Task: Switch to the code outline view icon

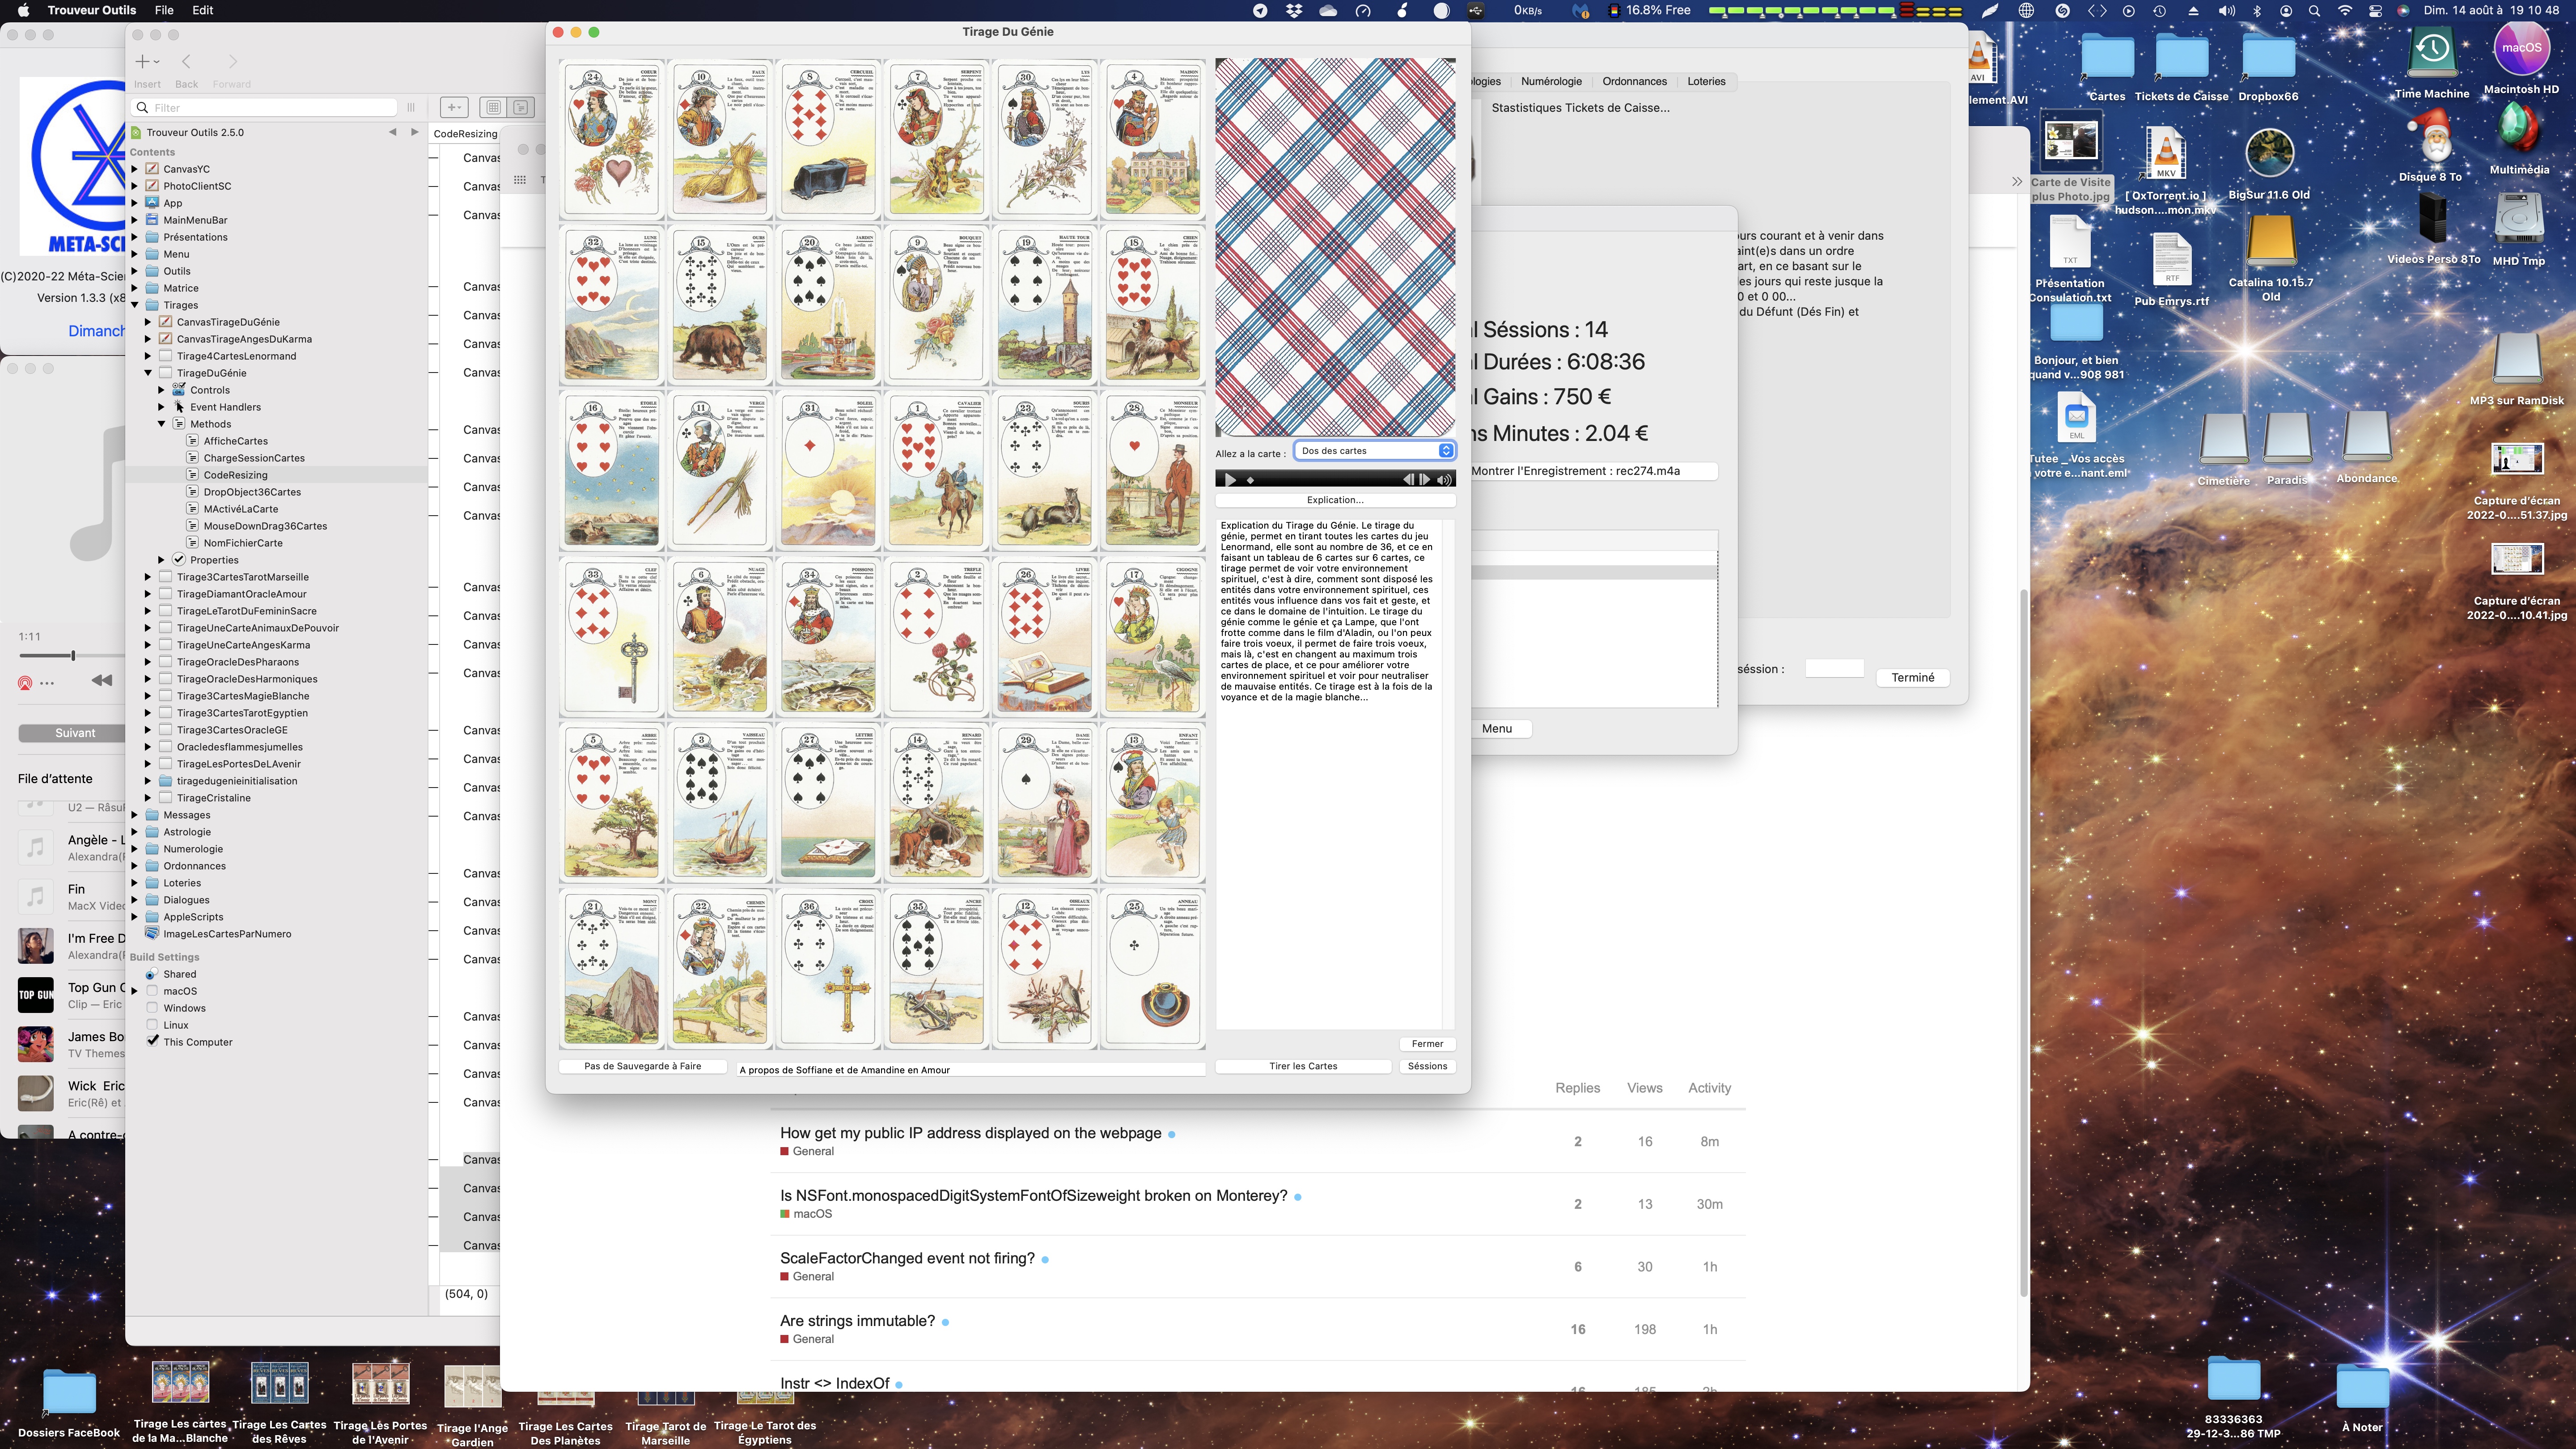Action: 521,108
